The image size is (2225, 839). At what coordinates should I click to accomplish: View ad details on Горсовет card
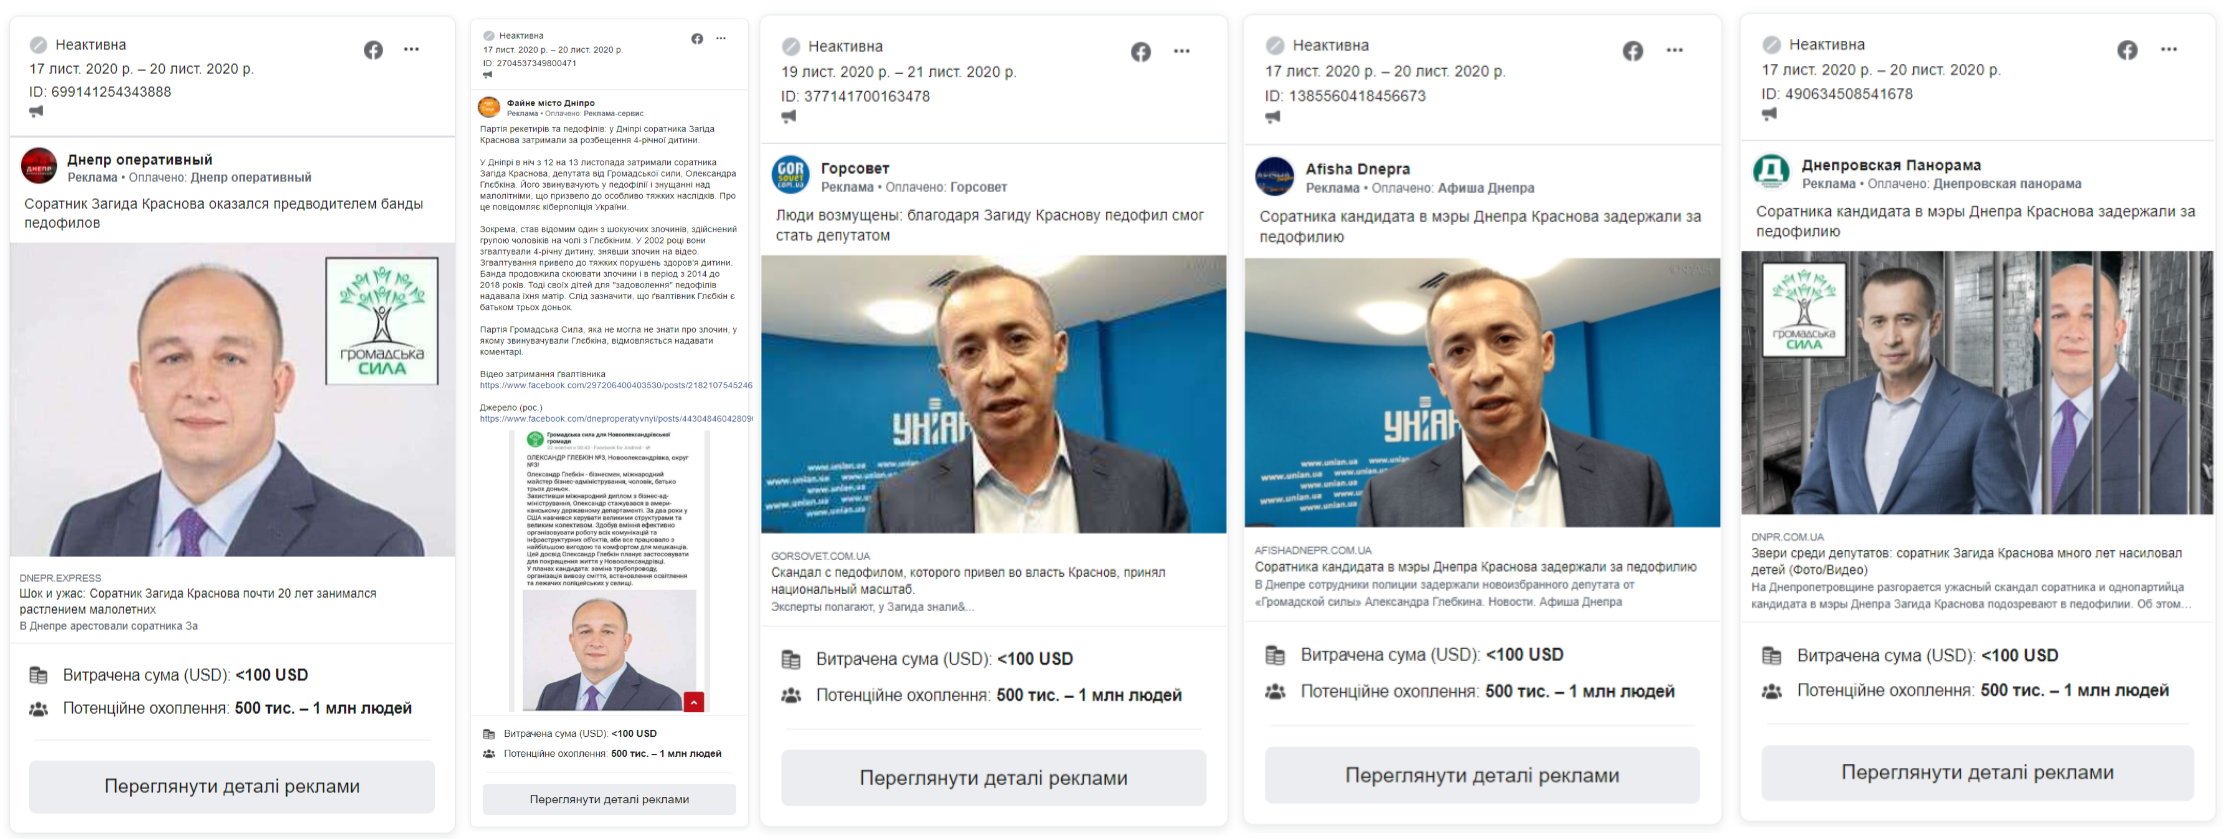994,778
